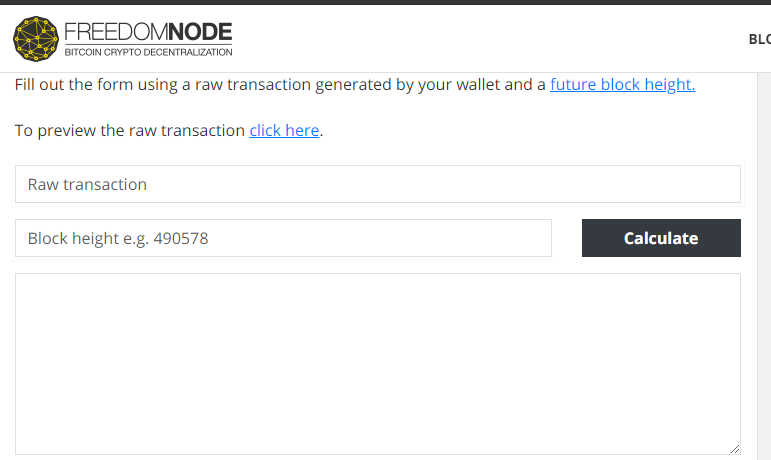The height and width of the screenshot is (460, 771).
Task: Click the Calculate button
Action: pos(661,238)
